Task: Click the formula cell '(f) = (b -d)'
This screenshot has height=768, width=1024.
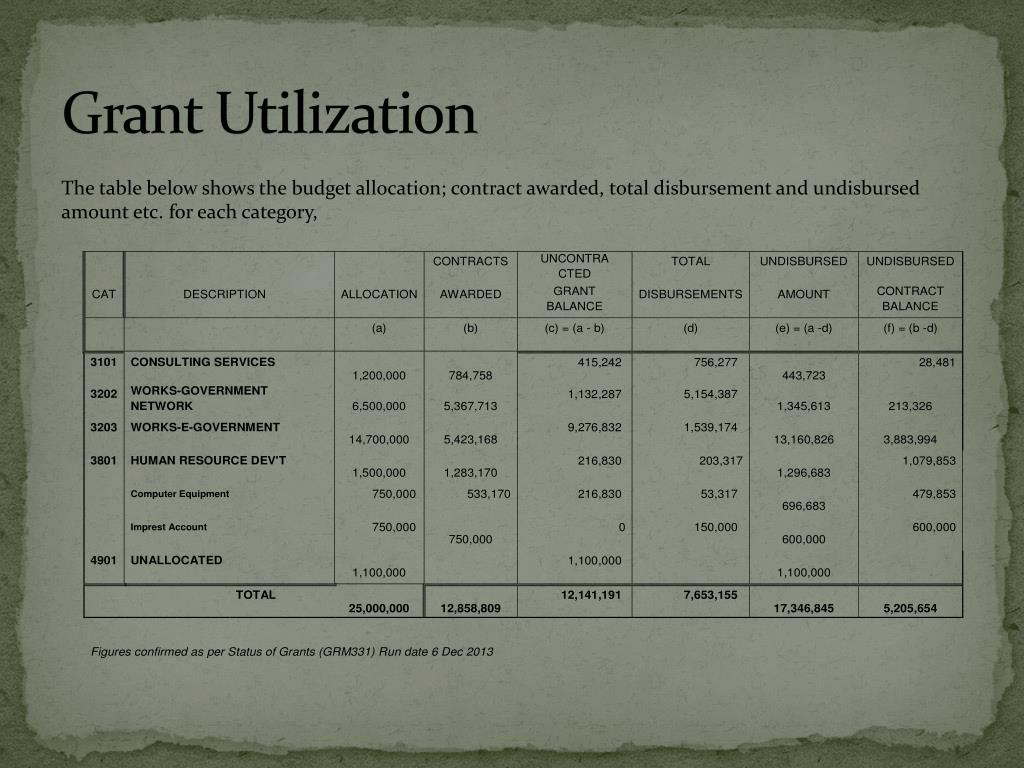Action: click(910, 328)
